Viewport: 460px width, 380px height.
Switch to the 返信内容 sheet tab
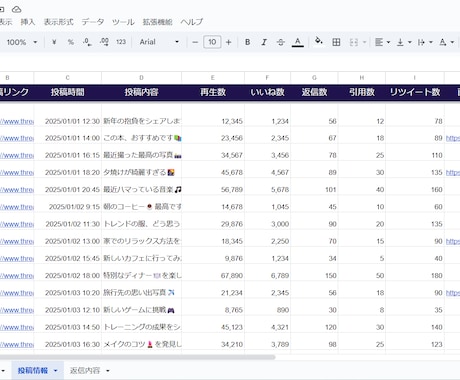pyautogui.click(x=85, y=370)
